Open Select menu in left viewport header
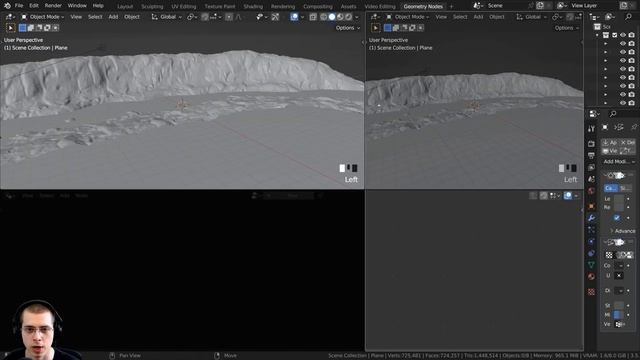640x360 pixels. pyautogui.click(x=95, y=17)
